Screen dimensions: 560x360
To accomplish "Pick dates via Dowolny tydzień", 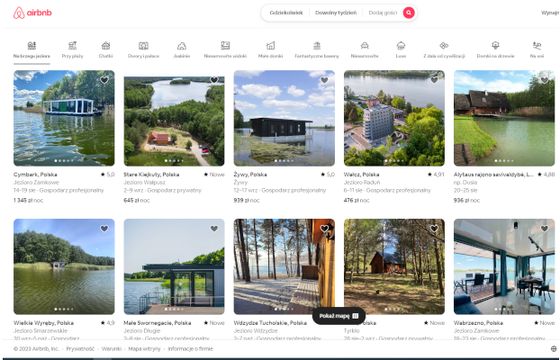I will coord(336,13).
